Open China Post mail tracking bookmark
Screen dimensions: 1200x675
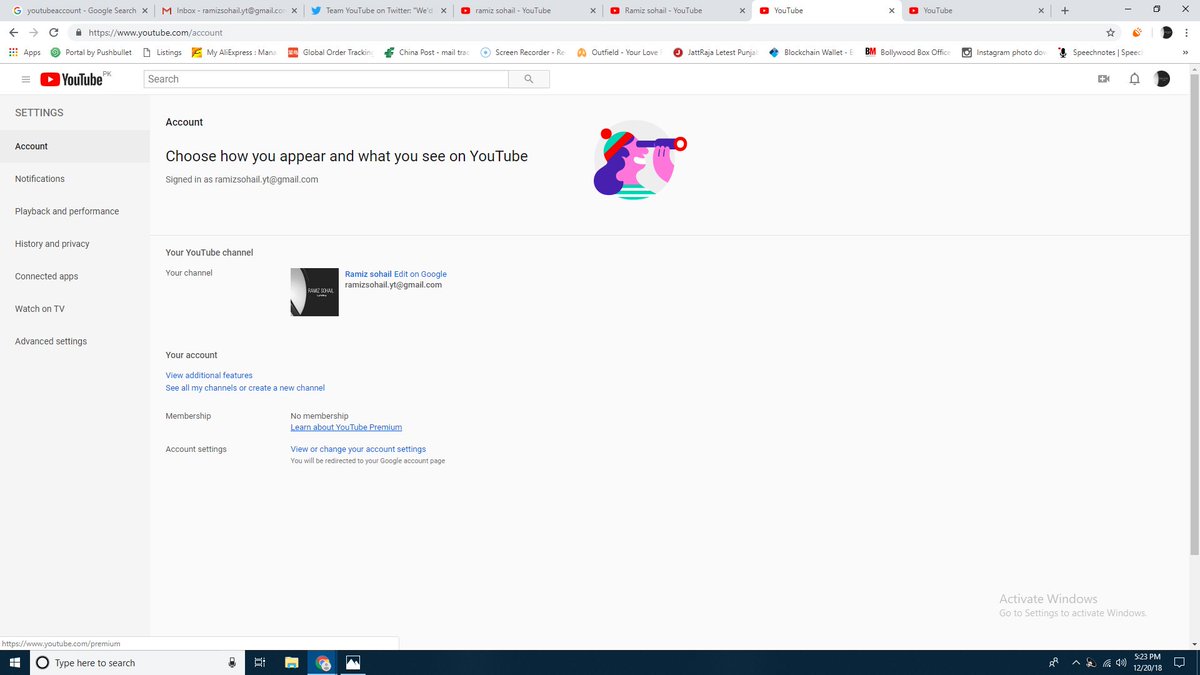pos(427,52)
